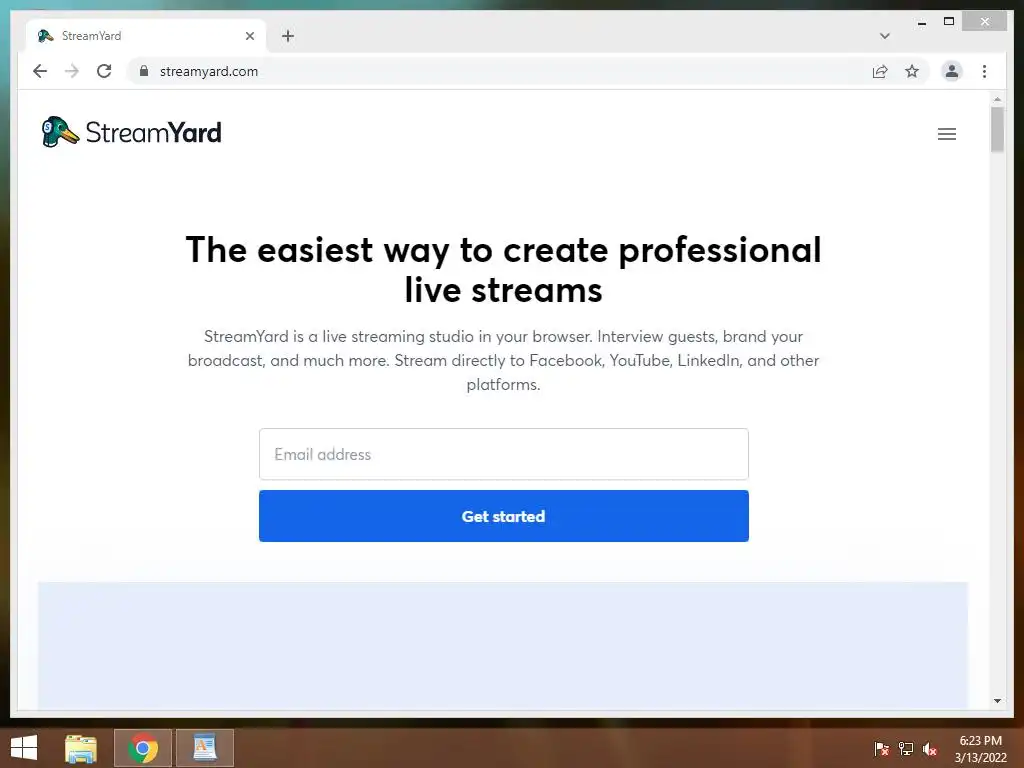Click the headline 'The easiest way to create professional live streams'
Screen dimensions: 1024x768
[x=504, y=269]
